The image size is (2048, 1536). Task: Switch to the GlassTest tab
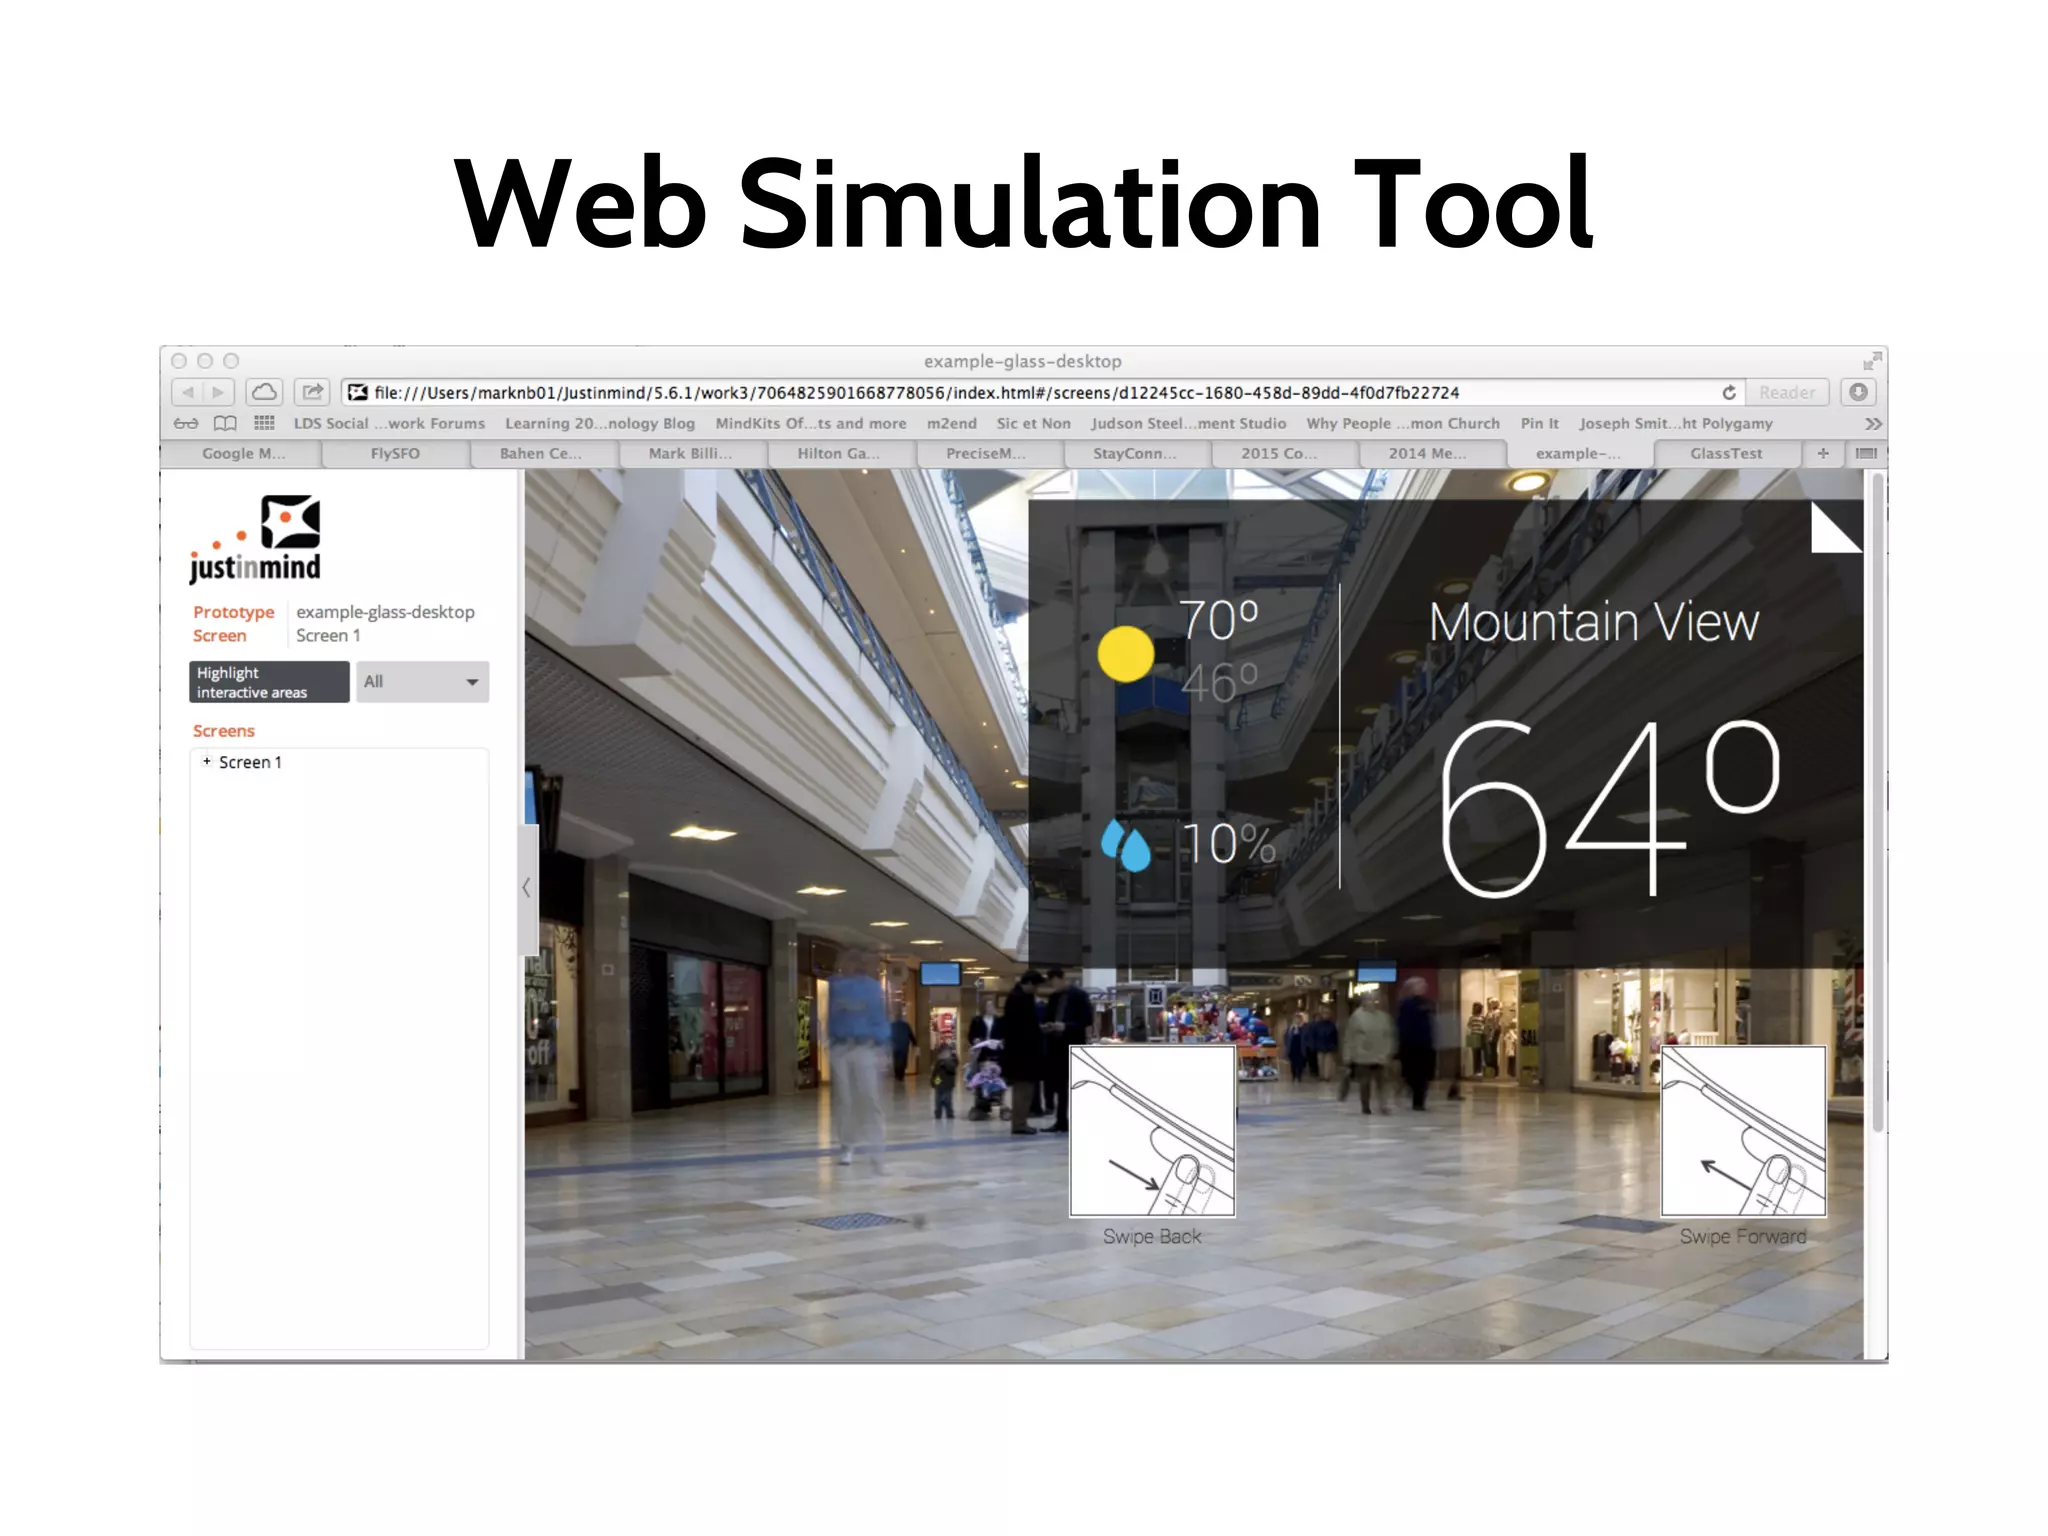(1726, 453)
